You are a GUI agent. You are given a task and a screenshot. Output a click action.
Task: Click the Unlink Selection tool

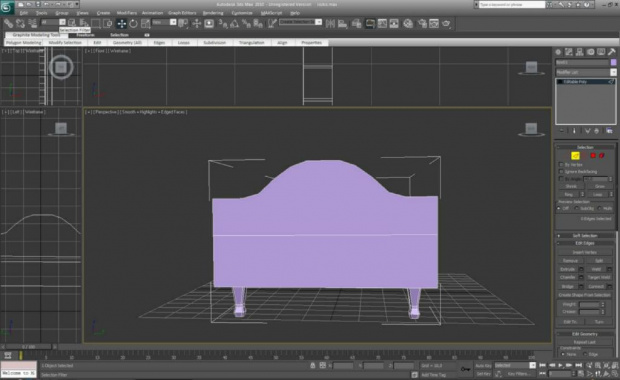[x=20, y=23]
